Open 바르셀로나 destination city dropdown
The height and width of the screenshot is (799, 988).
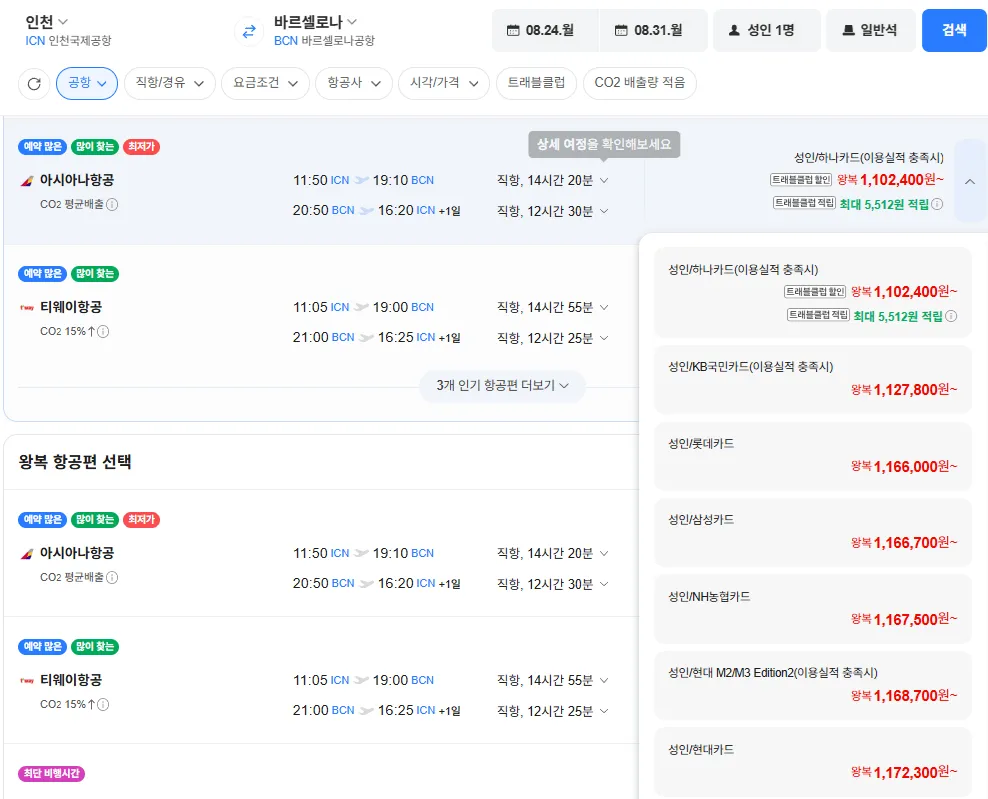(315, 22)
